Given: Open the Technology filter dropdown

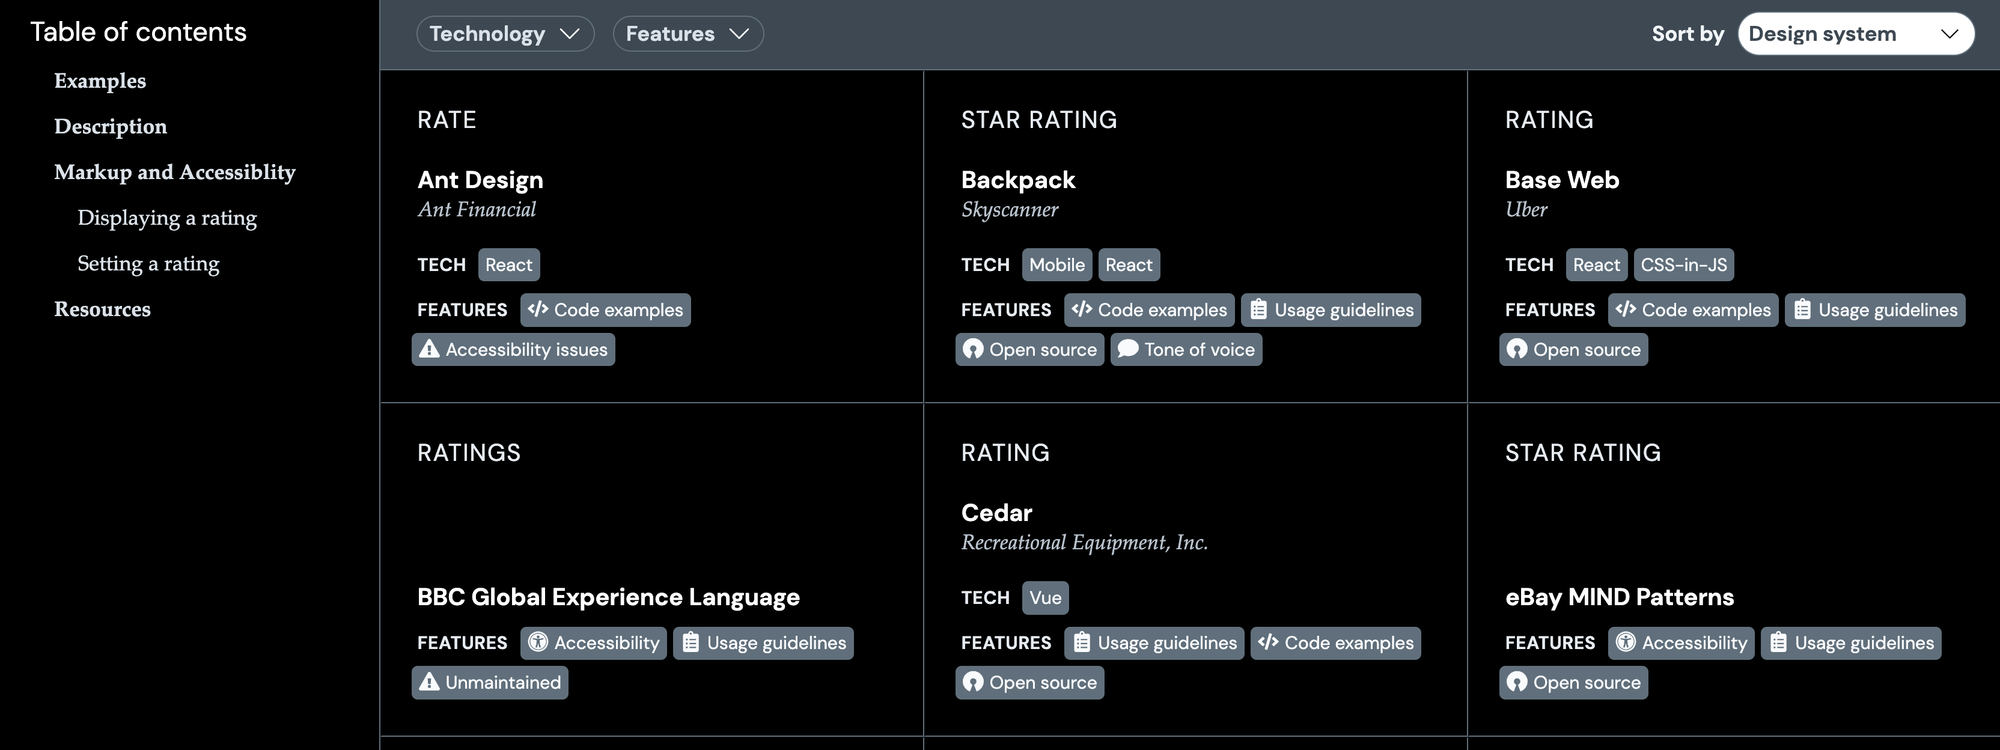Looking at the screenshot, I should [505, 34].
